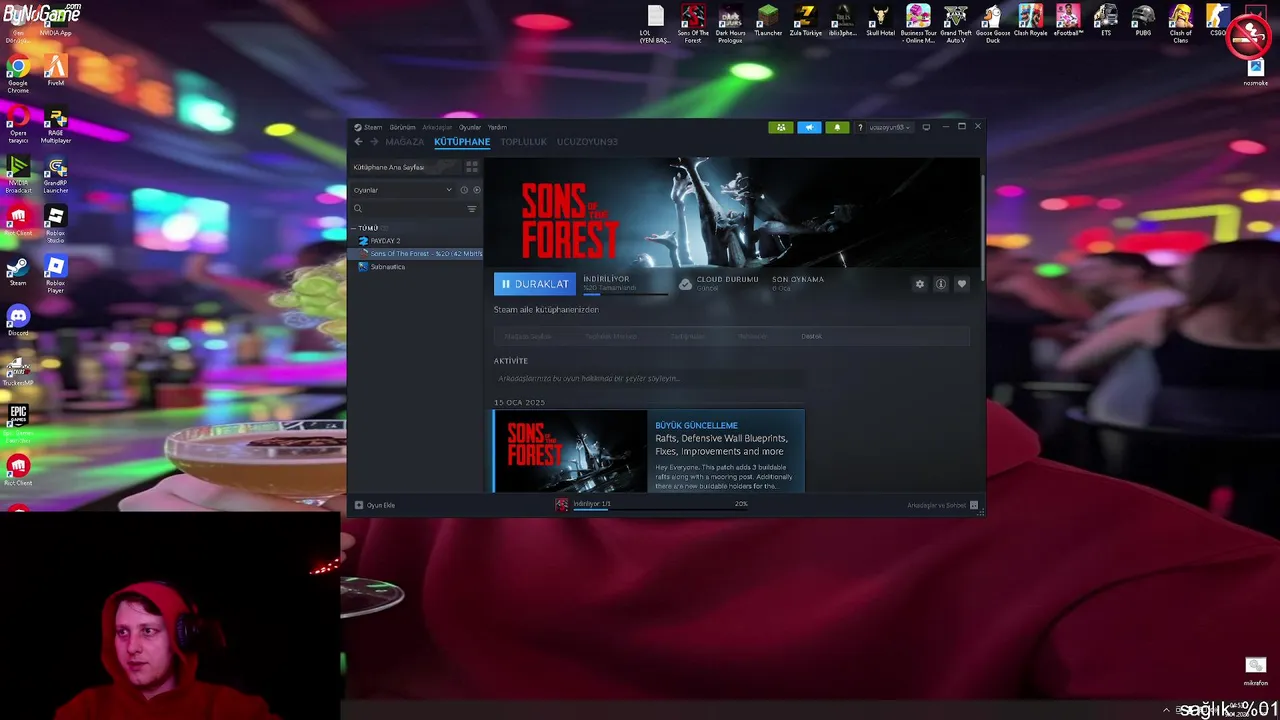Screen dimensions: 1280x720
Task: Open the Sons of the Forest update thumbnail
Action: pos(571,451)
